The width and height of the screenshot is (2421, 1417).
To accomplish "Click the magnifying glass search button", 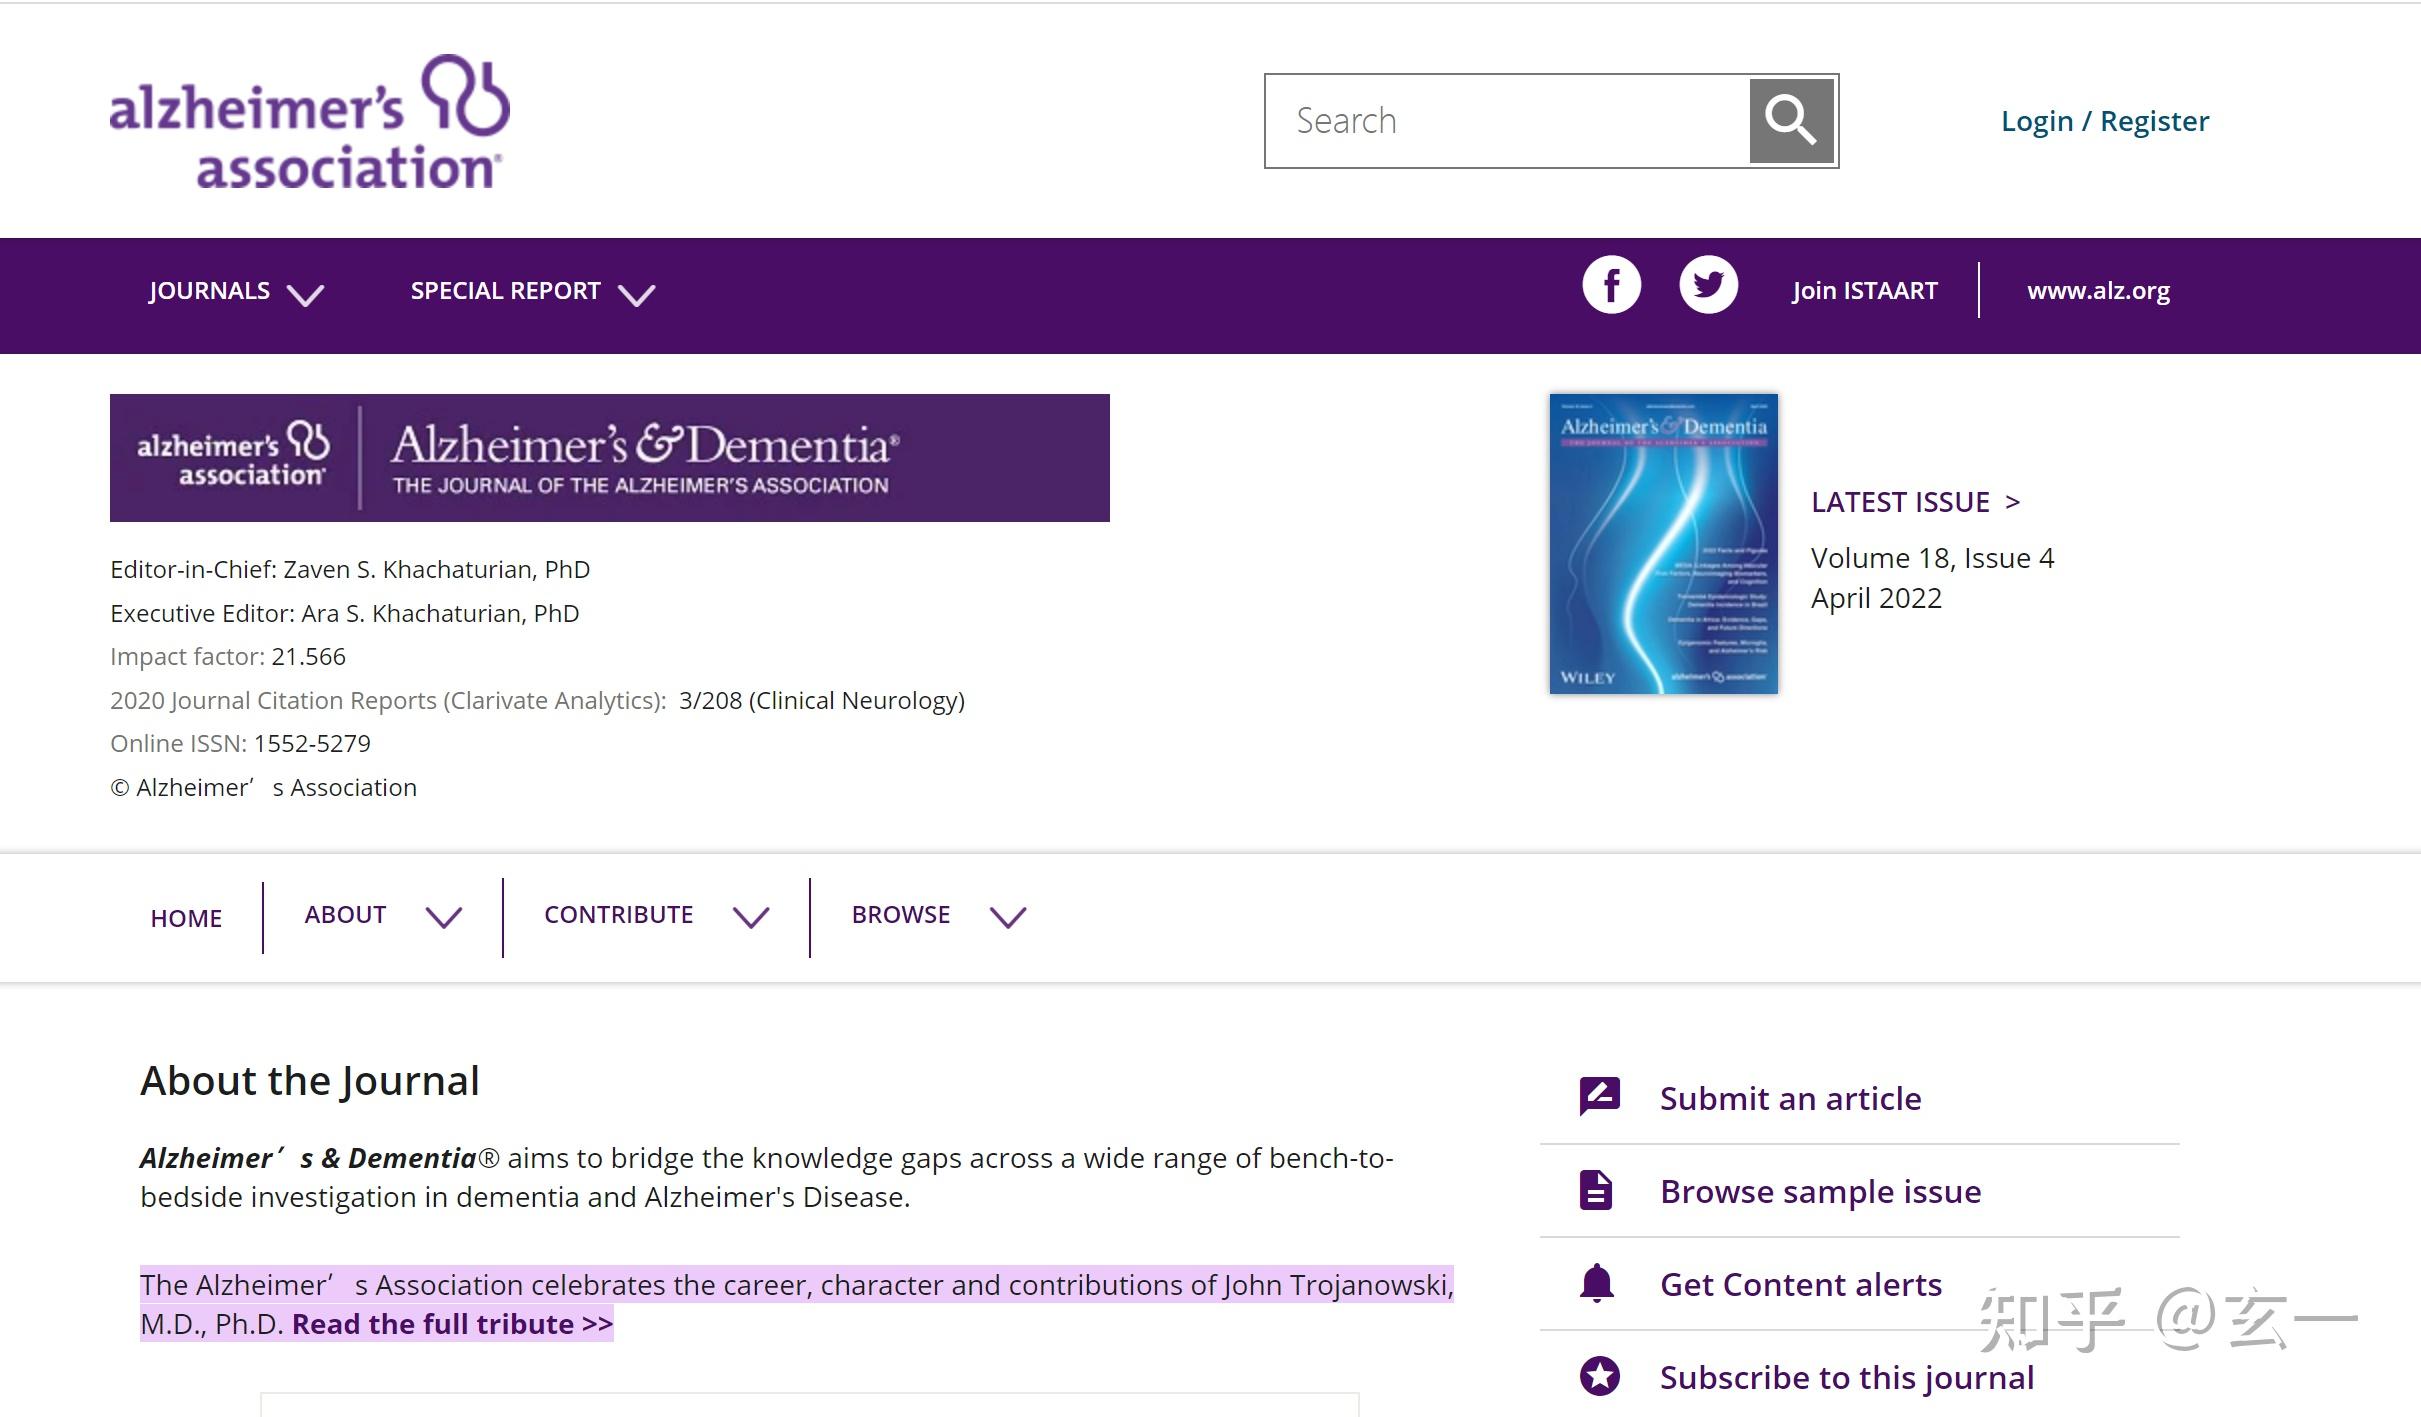I will click(1791, 121).
